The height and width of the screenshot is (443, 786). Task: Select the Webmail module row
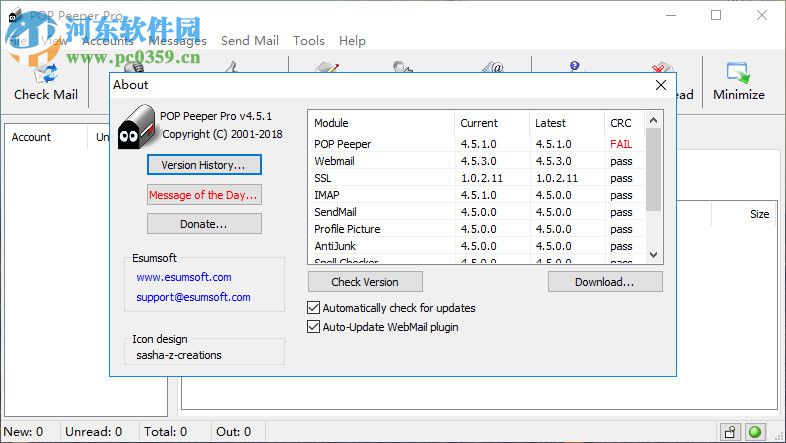pyautogui.click(x=477, y=161)
